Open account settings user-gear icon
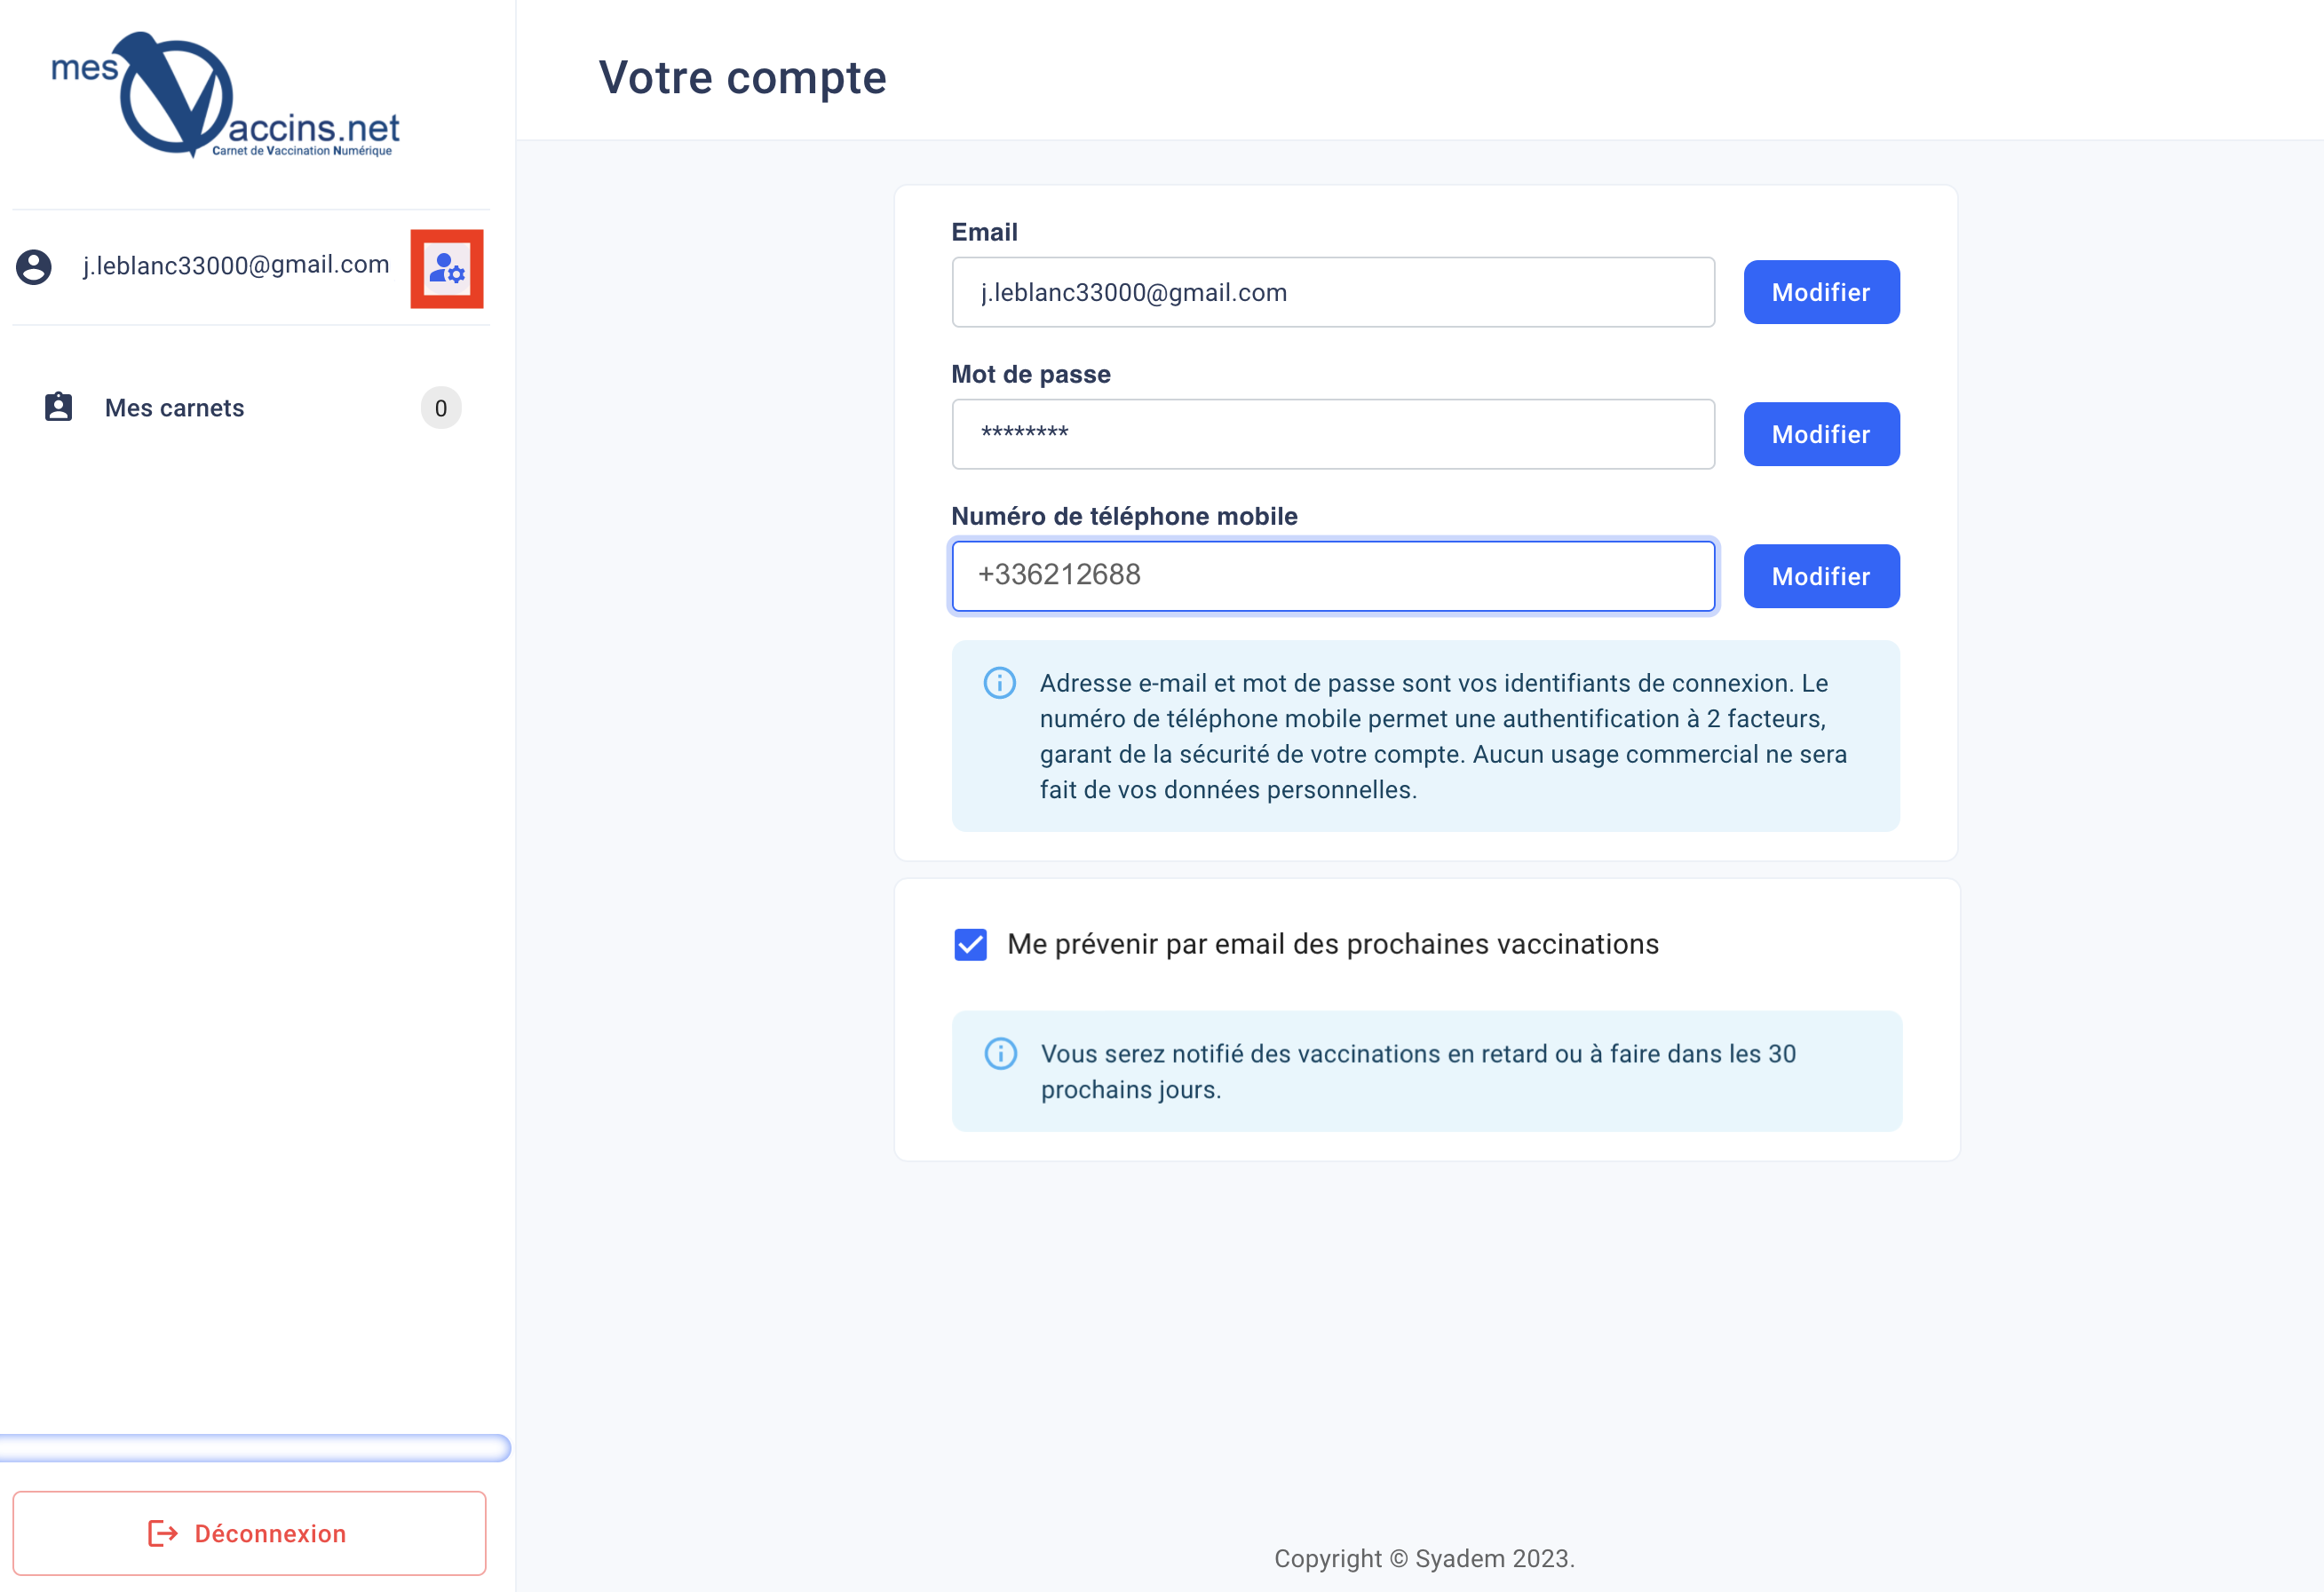The width and height of the screenshot is (2324, 1592). pos(447,268)
